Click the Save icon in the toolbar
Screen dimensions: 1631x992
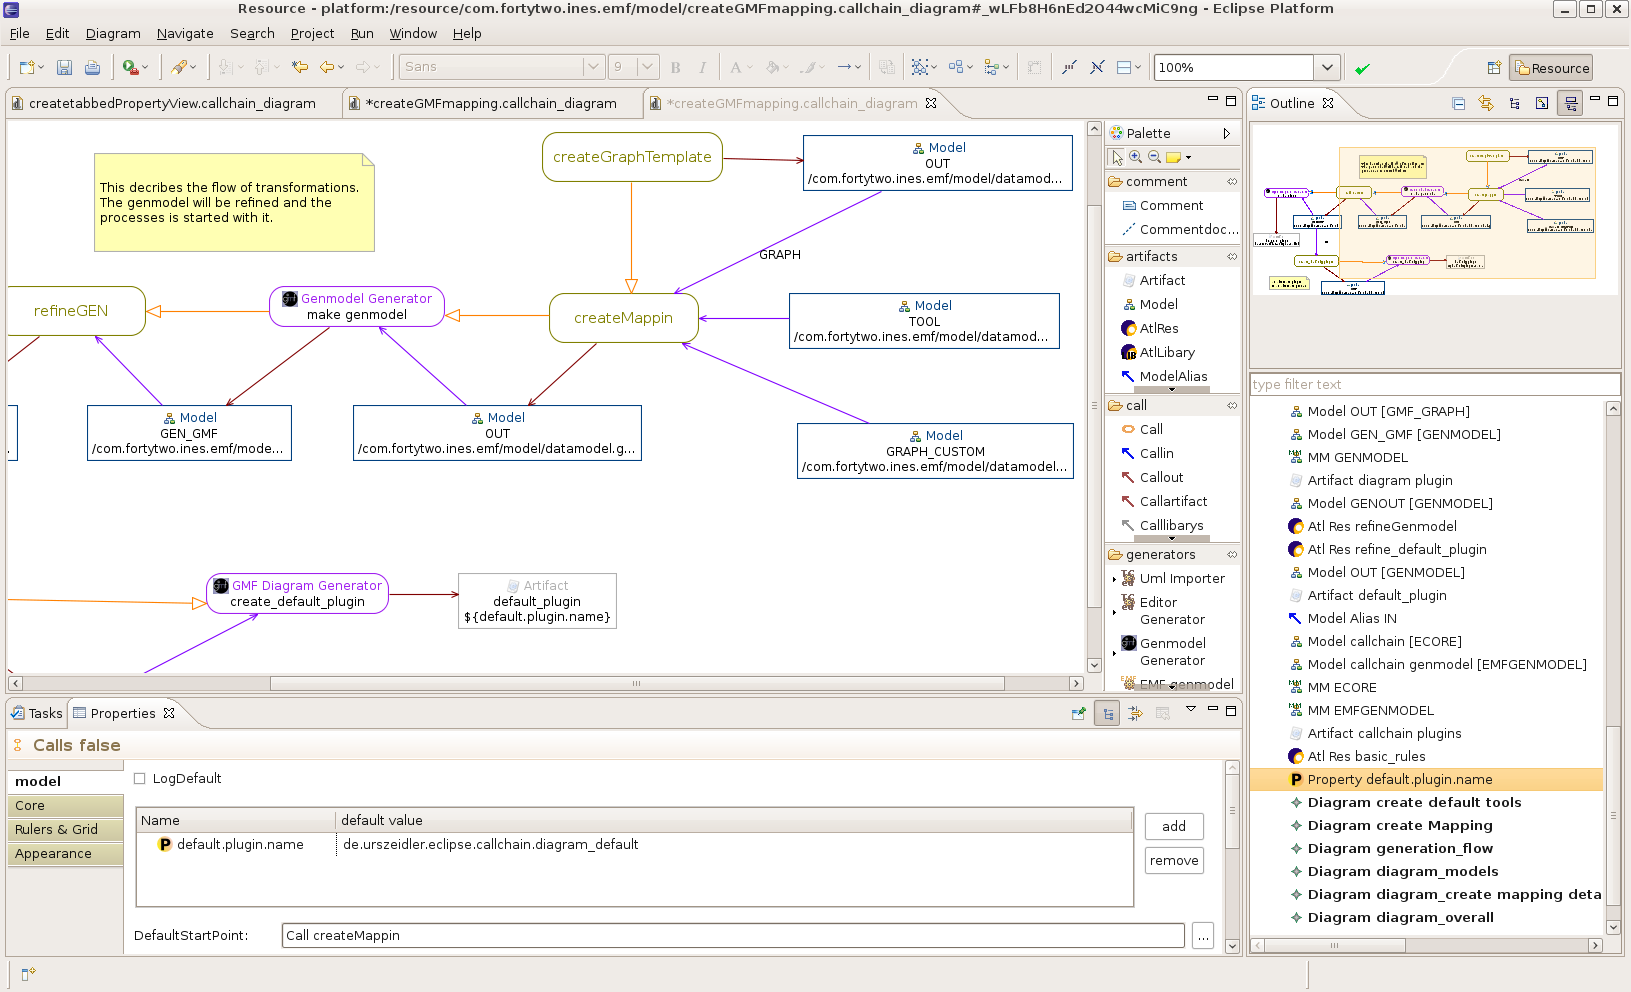(x=64, y=67)
